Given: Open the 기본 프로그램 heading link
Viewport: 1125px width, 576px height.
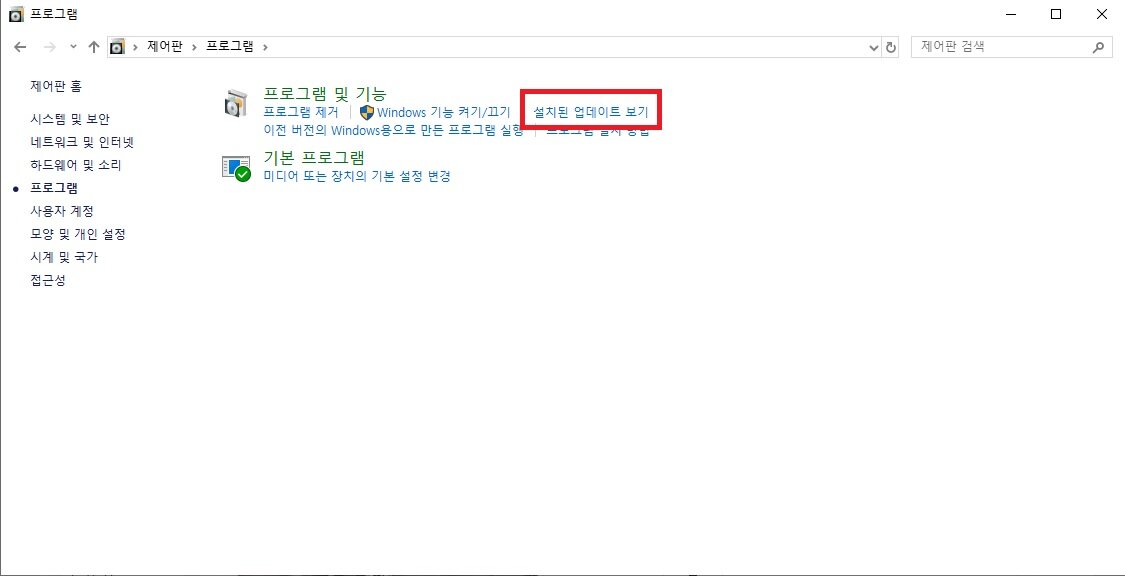Looking at the screenshot, I should 314,158.
